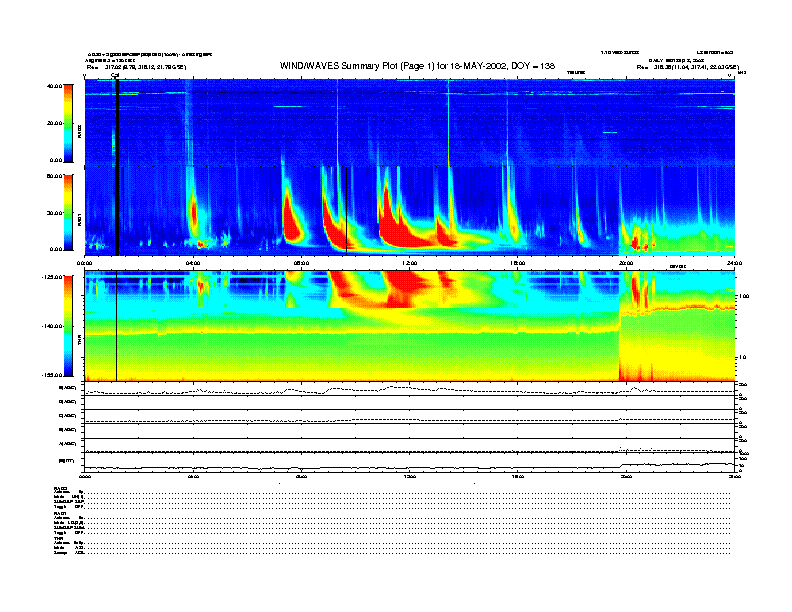Click the 100 label on TNR right axis

point(744,296)
